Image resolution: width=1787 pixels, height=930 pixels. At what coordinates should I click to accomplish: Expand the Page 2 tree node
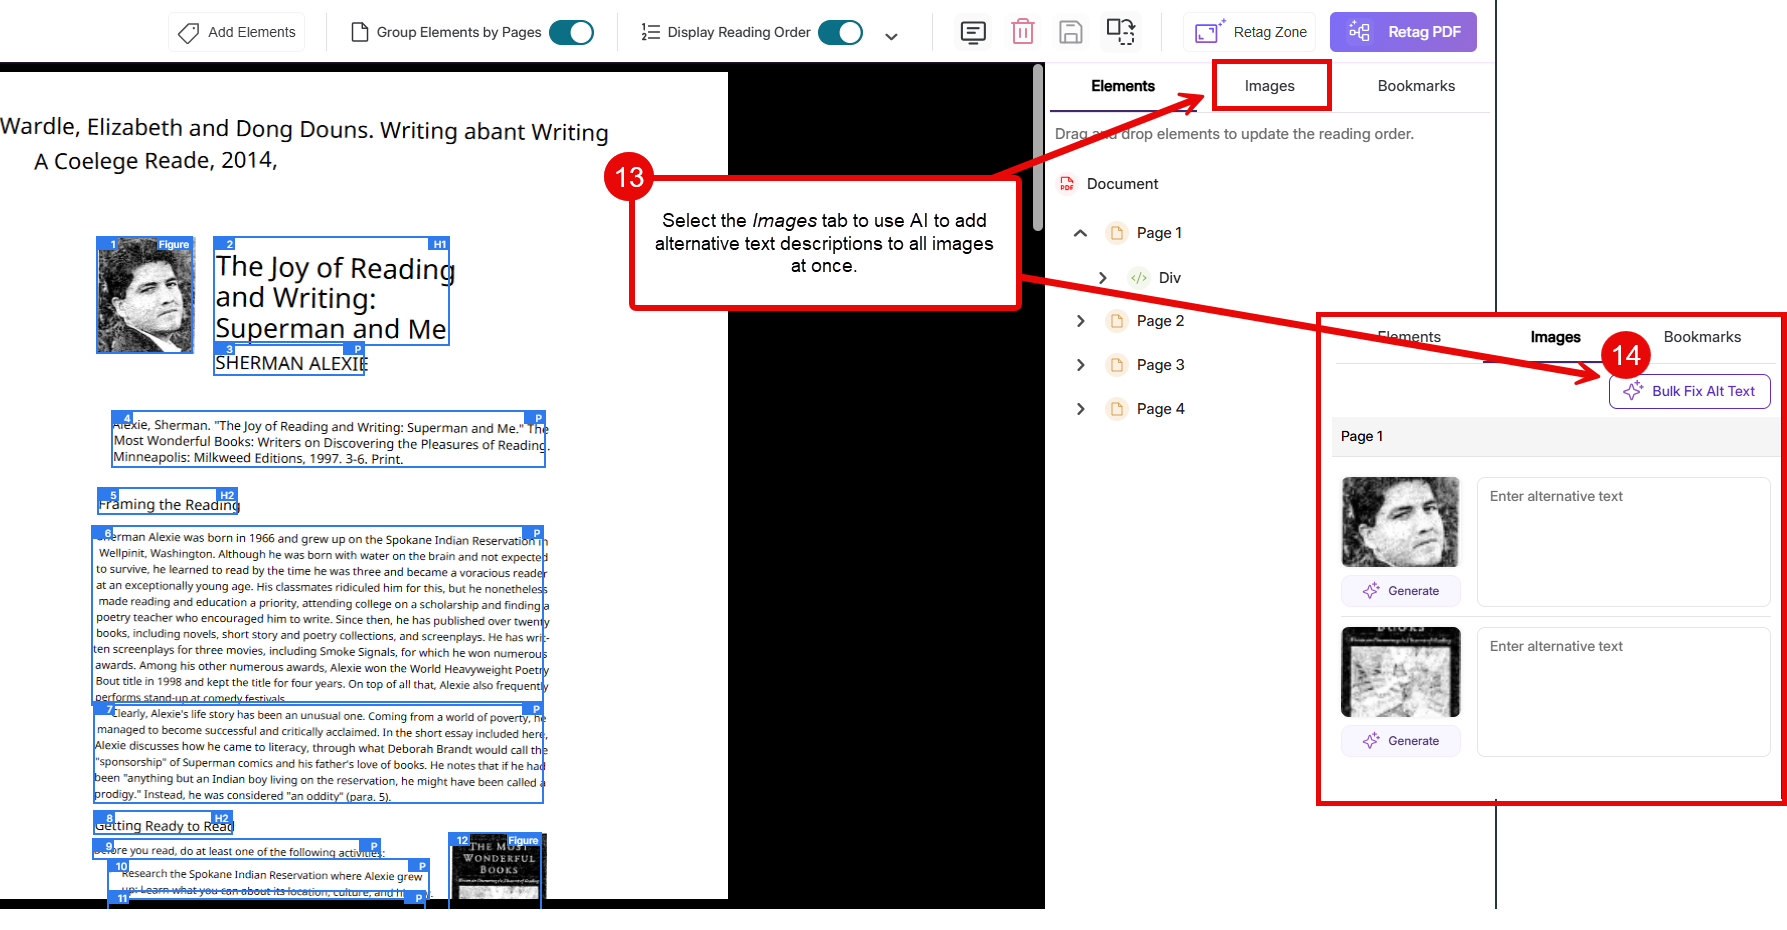point(1080,321)
